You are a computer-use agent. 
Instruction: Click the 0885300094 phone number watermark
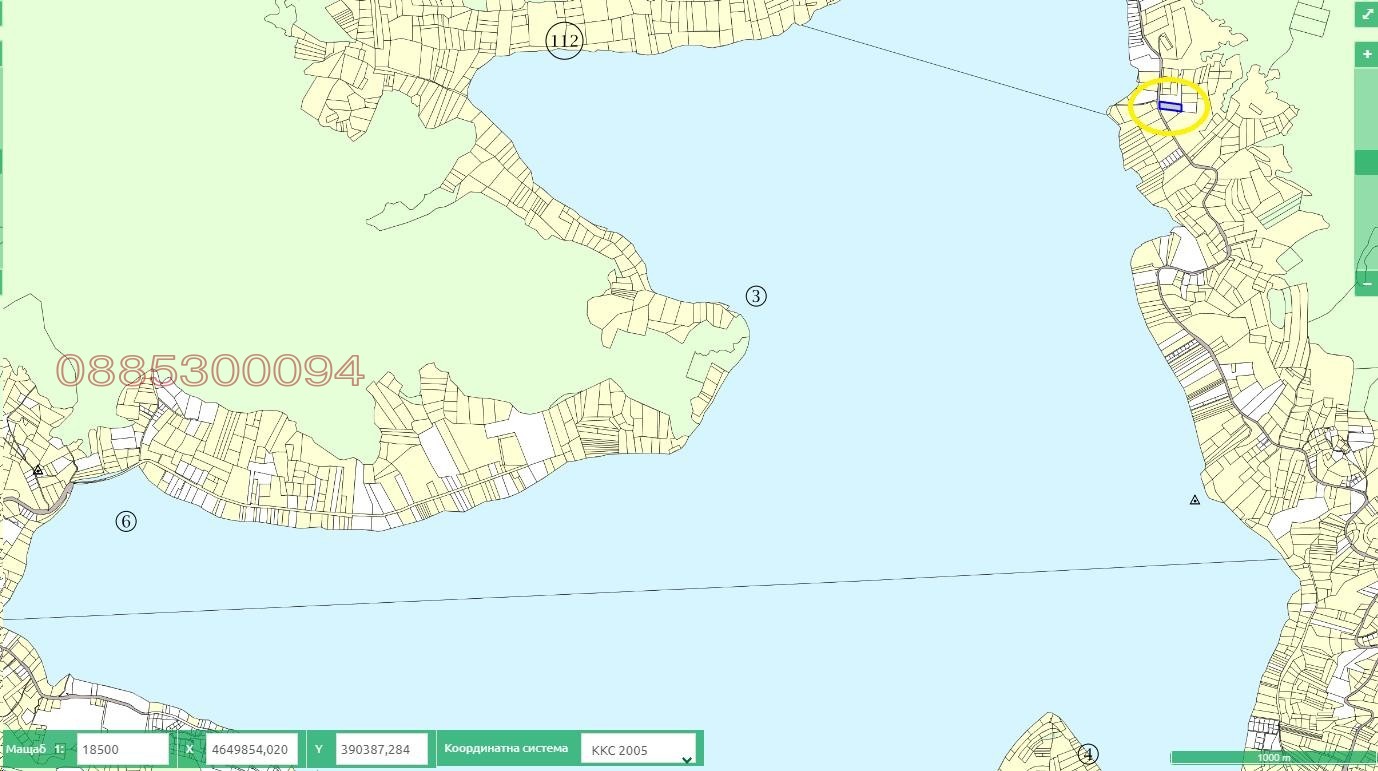point(210,371)
